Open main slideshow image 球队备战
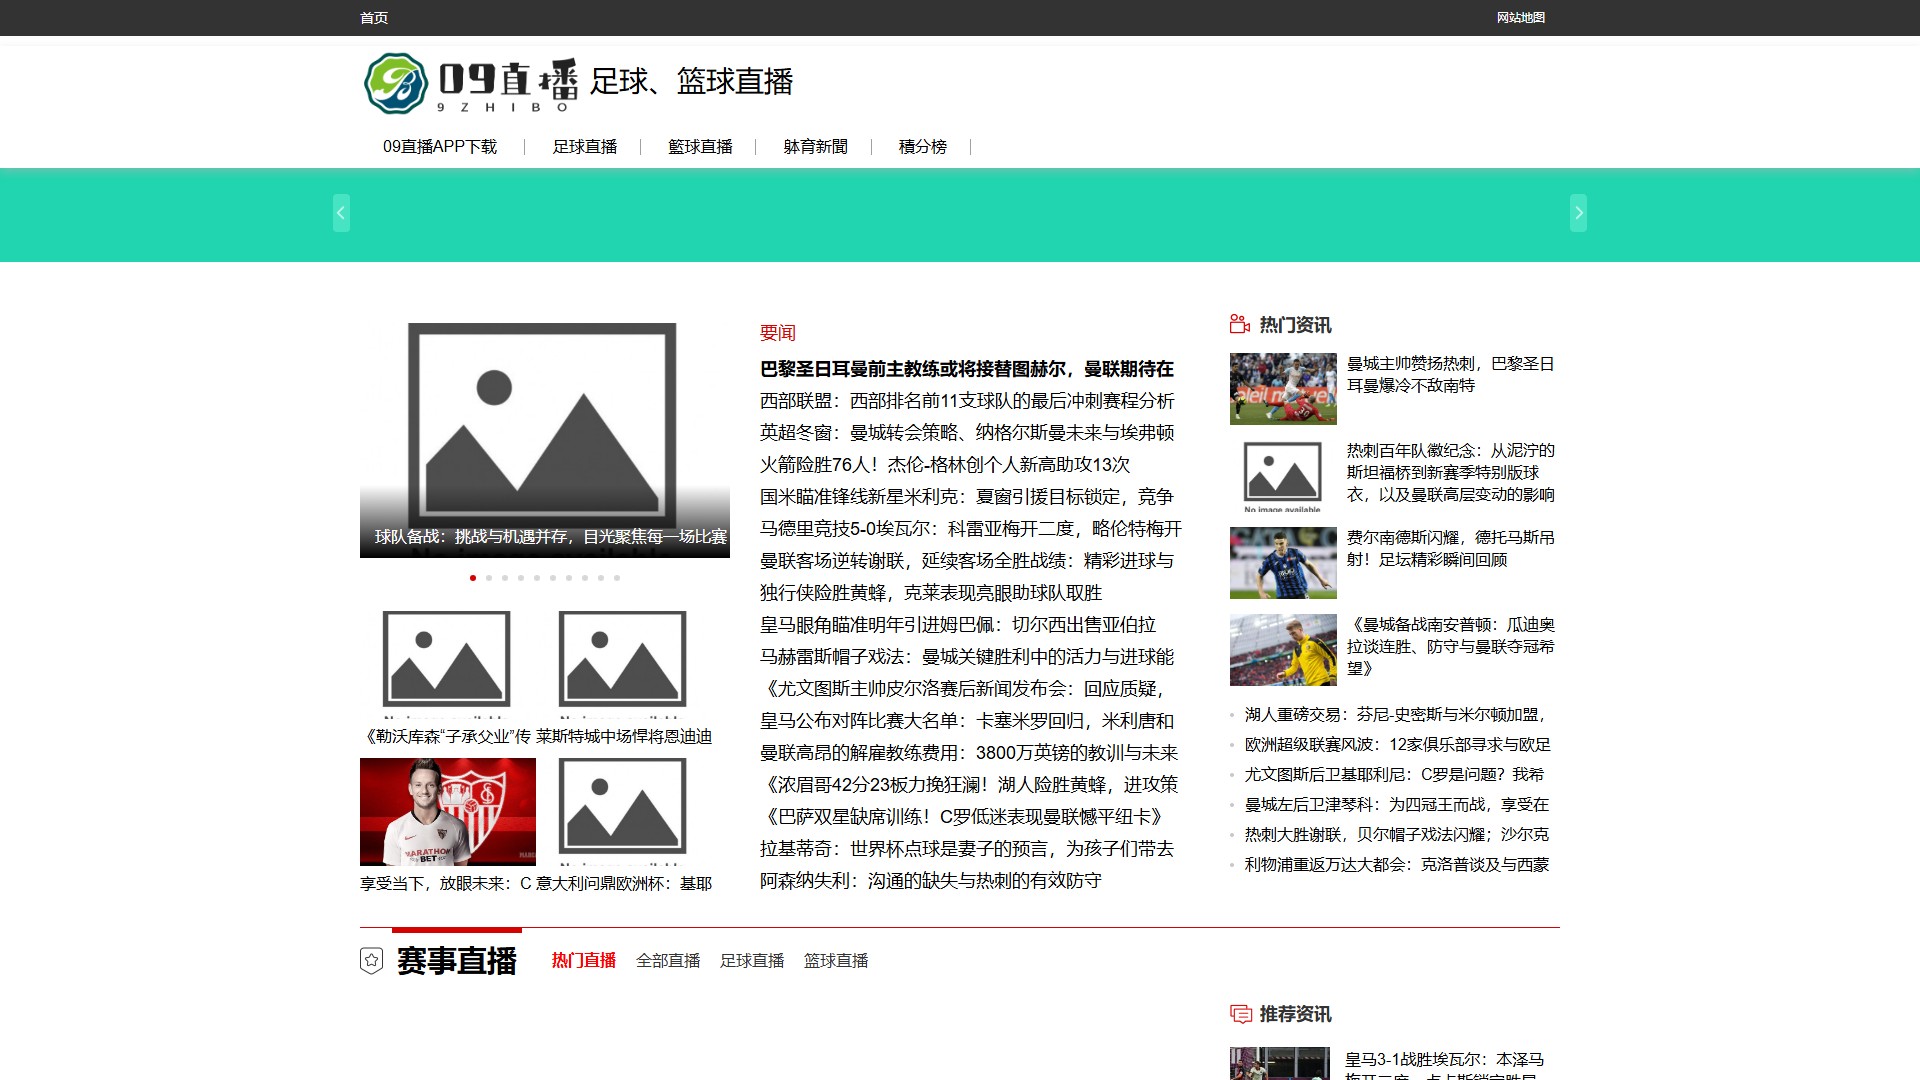 [544, 438]
